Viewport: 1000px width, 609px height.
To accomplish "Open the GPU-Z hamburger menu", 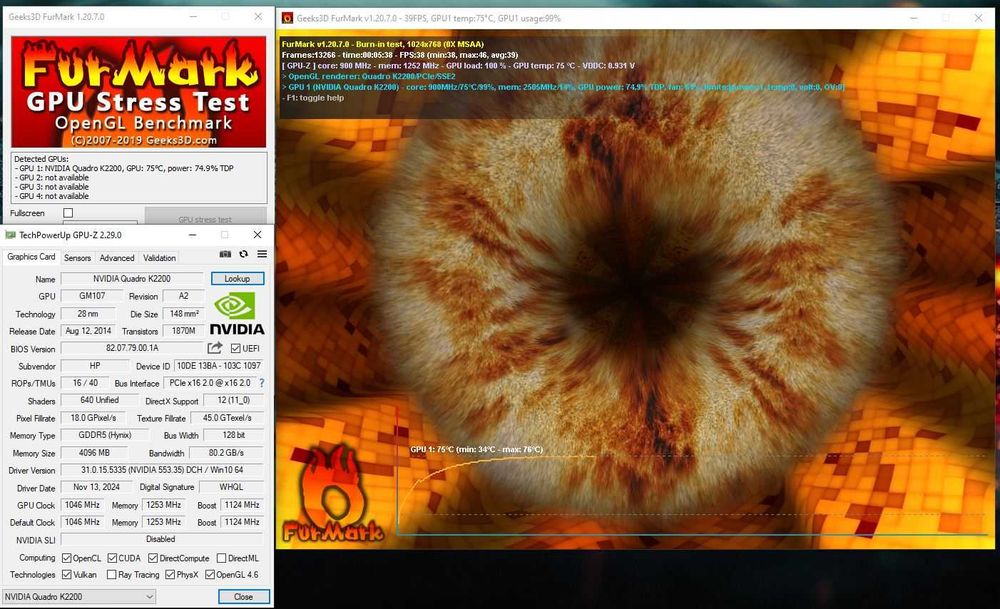I will click(x=262, y=254).
